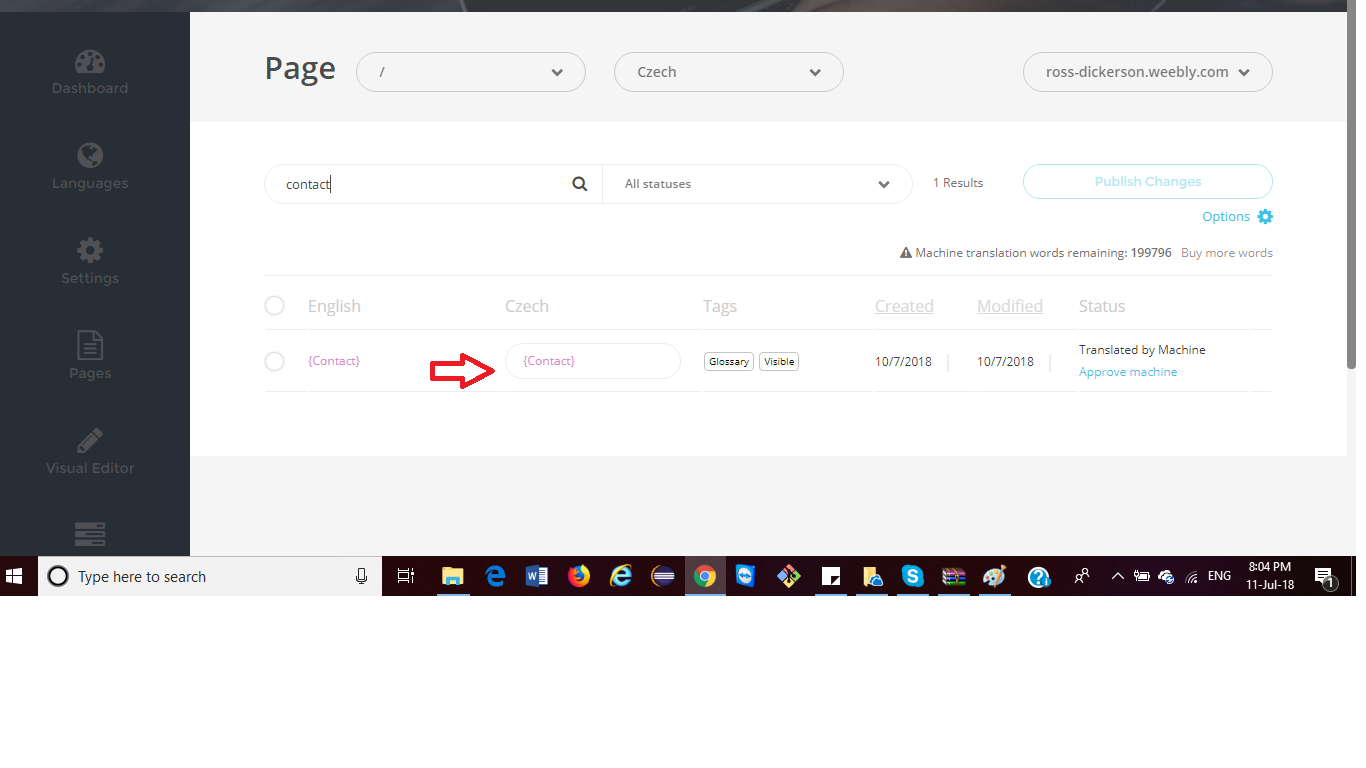1366x768 pixels.
Task: Launch the Visual Editor pencil icon
Action: coord(90,441)
